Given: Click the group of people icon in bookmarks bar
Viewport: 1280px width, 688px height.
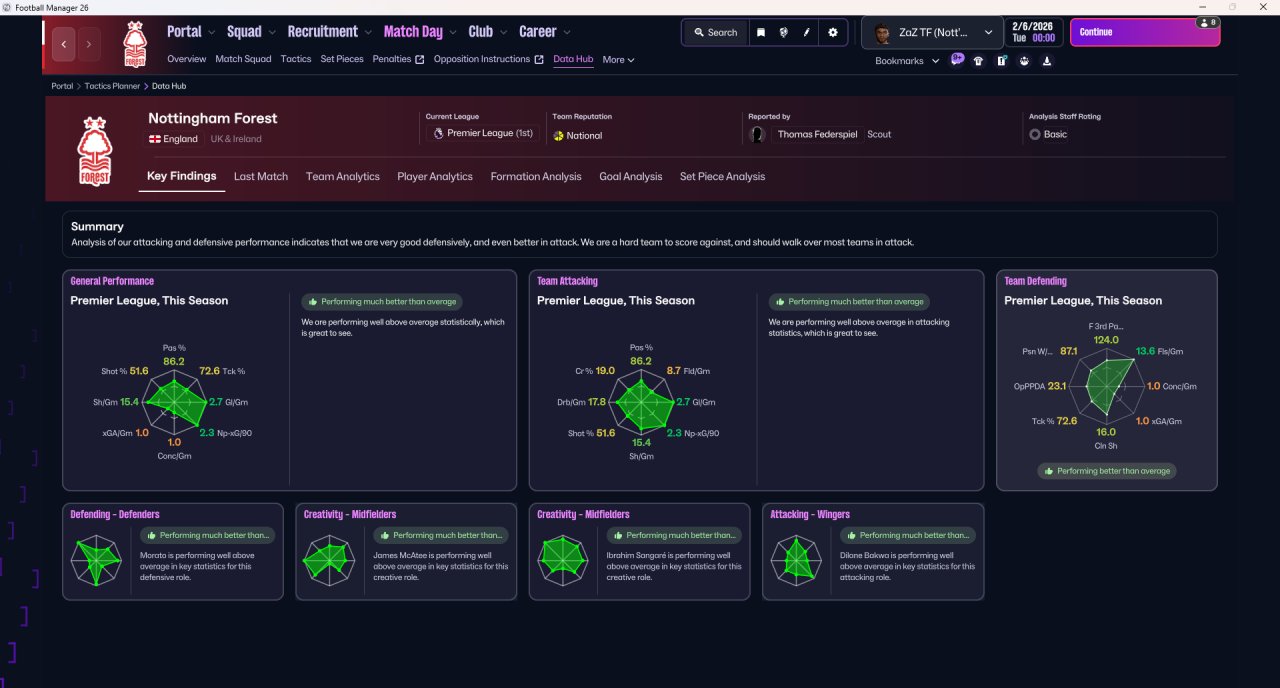Looking at the screenshot, I should pos(1024,60).
